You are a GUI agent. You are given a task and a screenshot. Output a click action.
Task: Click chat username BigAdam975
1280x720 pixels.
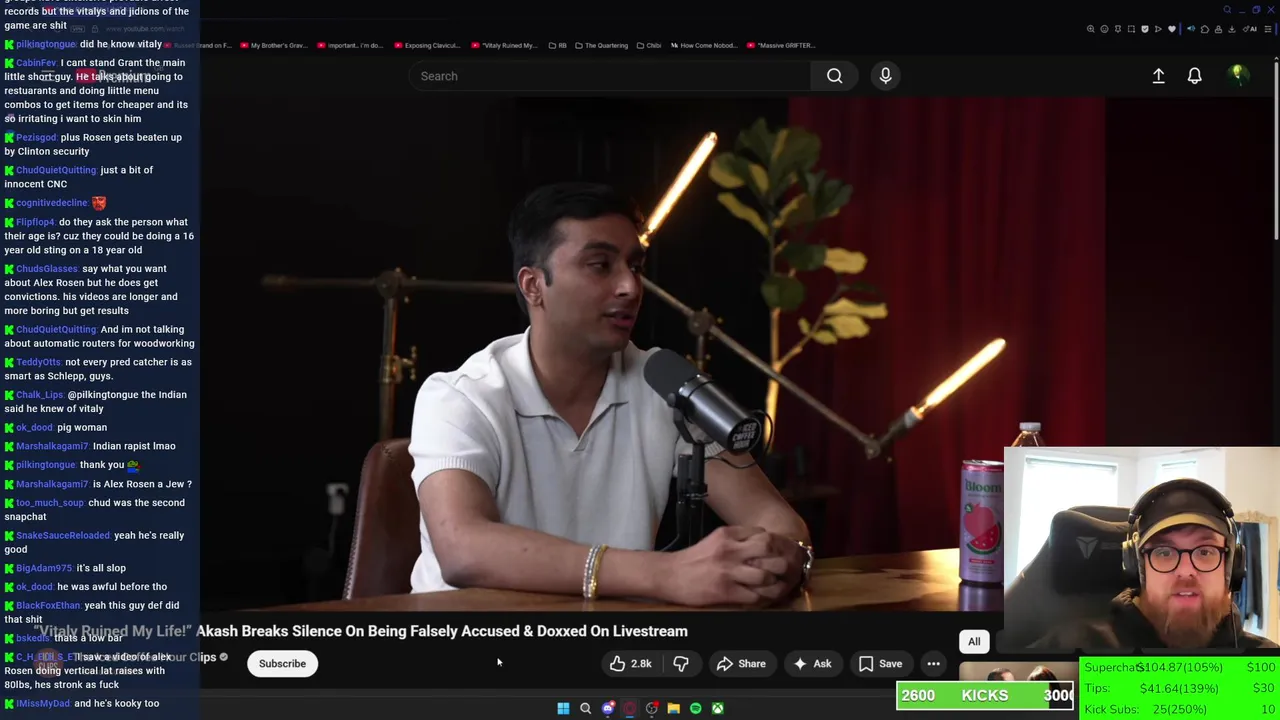[44, 568]
